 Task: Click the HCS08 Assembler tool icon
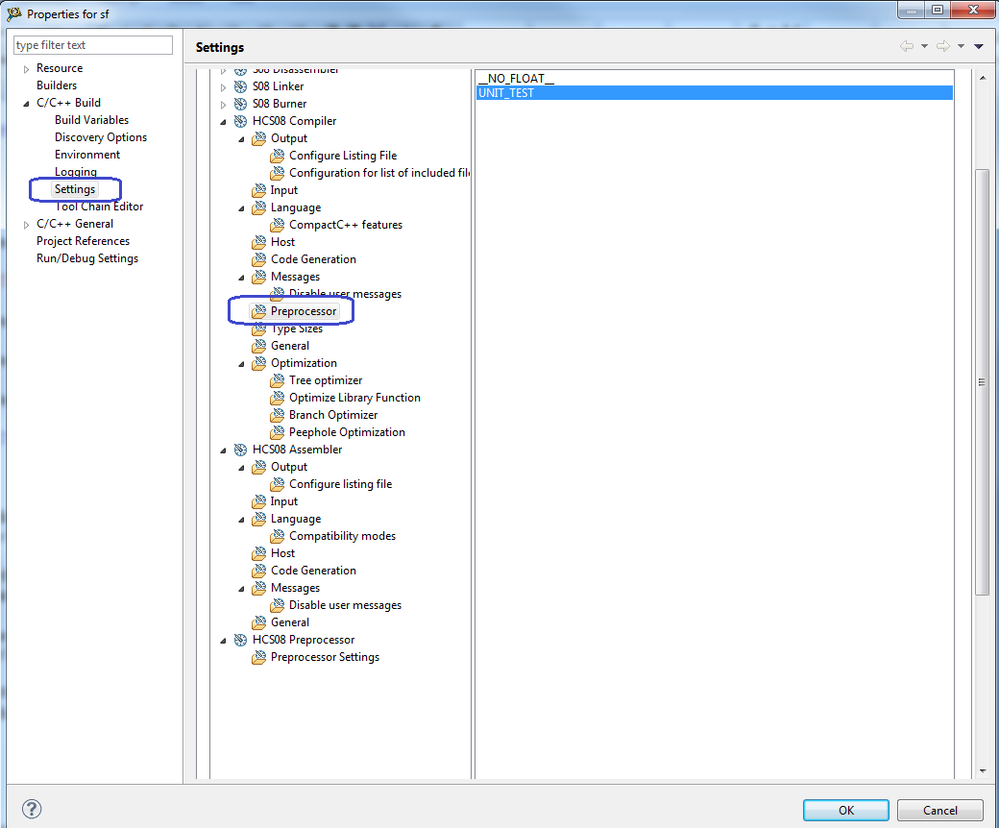[240, 450]
